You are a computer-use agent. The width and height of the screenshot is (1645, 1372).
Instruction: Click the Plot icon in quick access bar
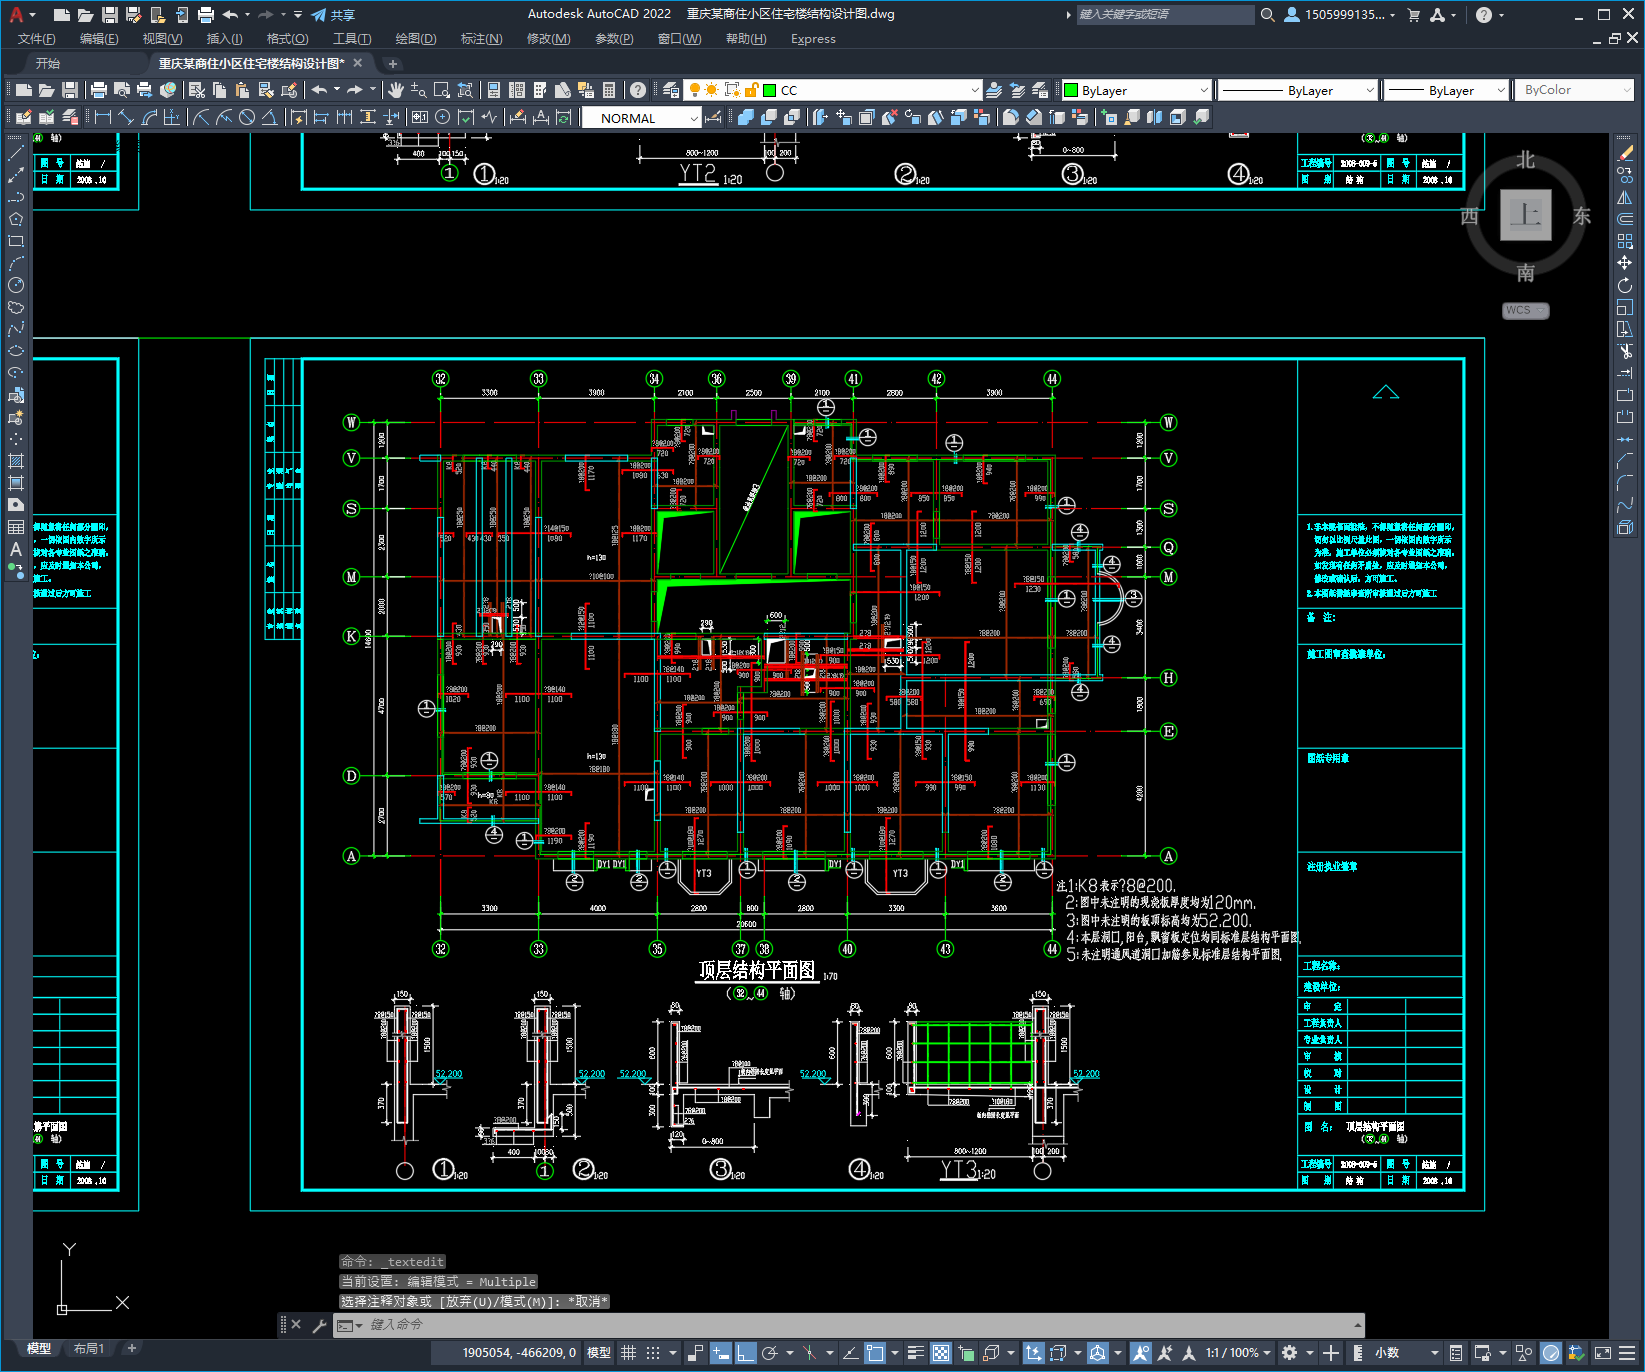pos(205,15)
